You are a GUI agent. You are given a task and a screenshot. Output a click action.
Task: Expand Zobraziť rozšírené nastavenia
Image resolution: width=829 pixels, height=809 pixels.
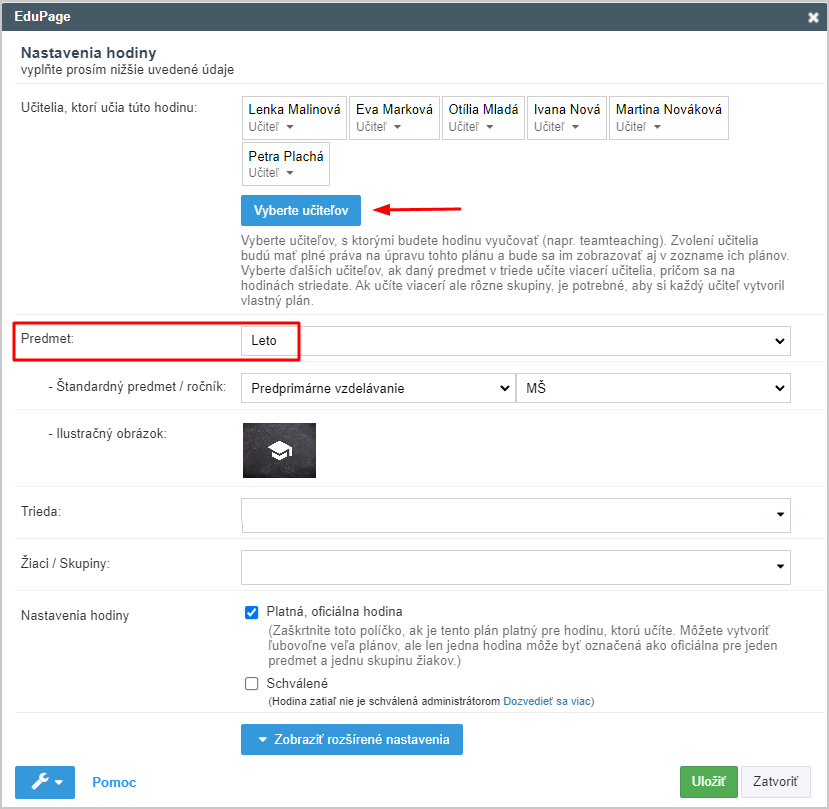pyautogui.click(x=352, y=739)
